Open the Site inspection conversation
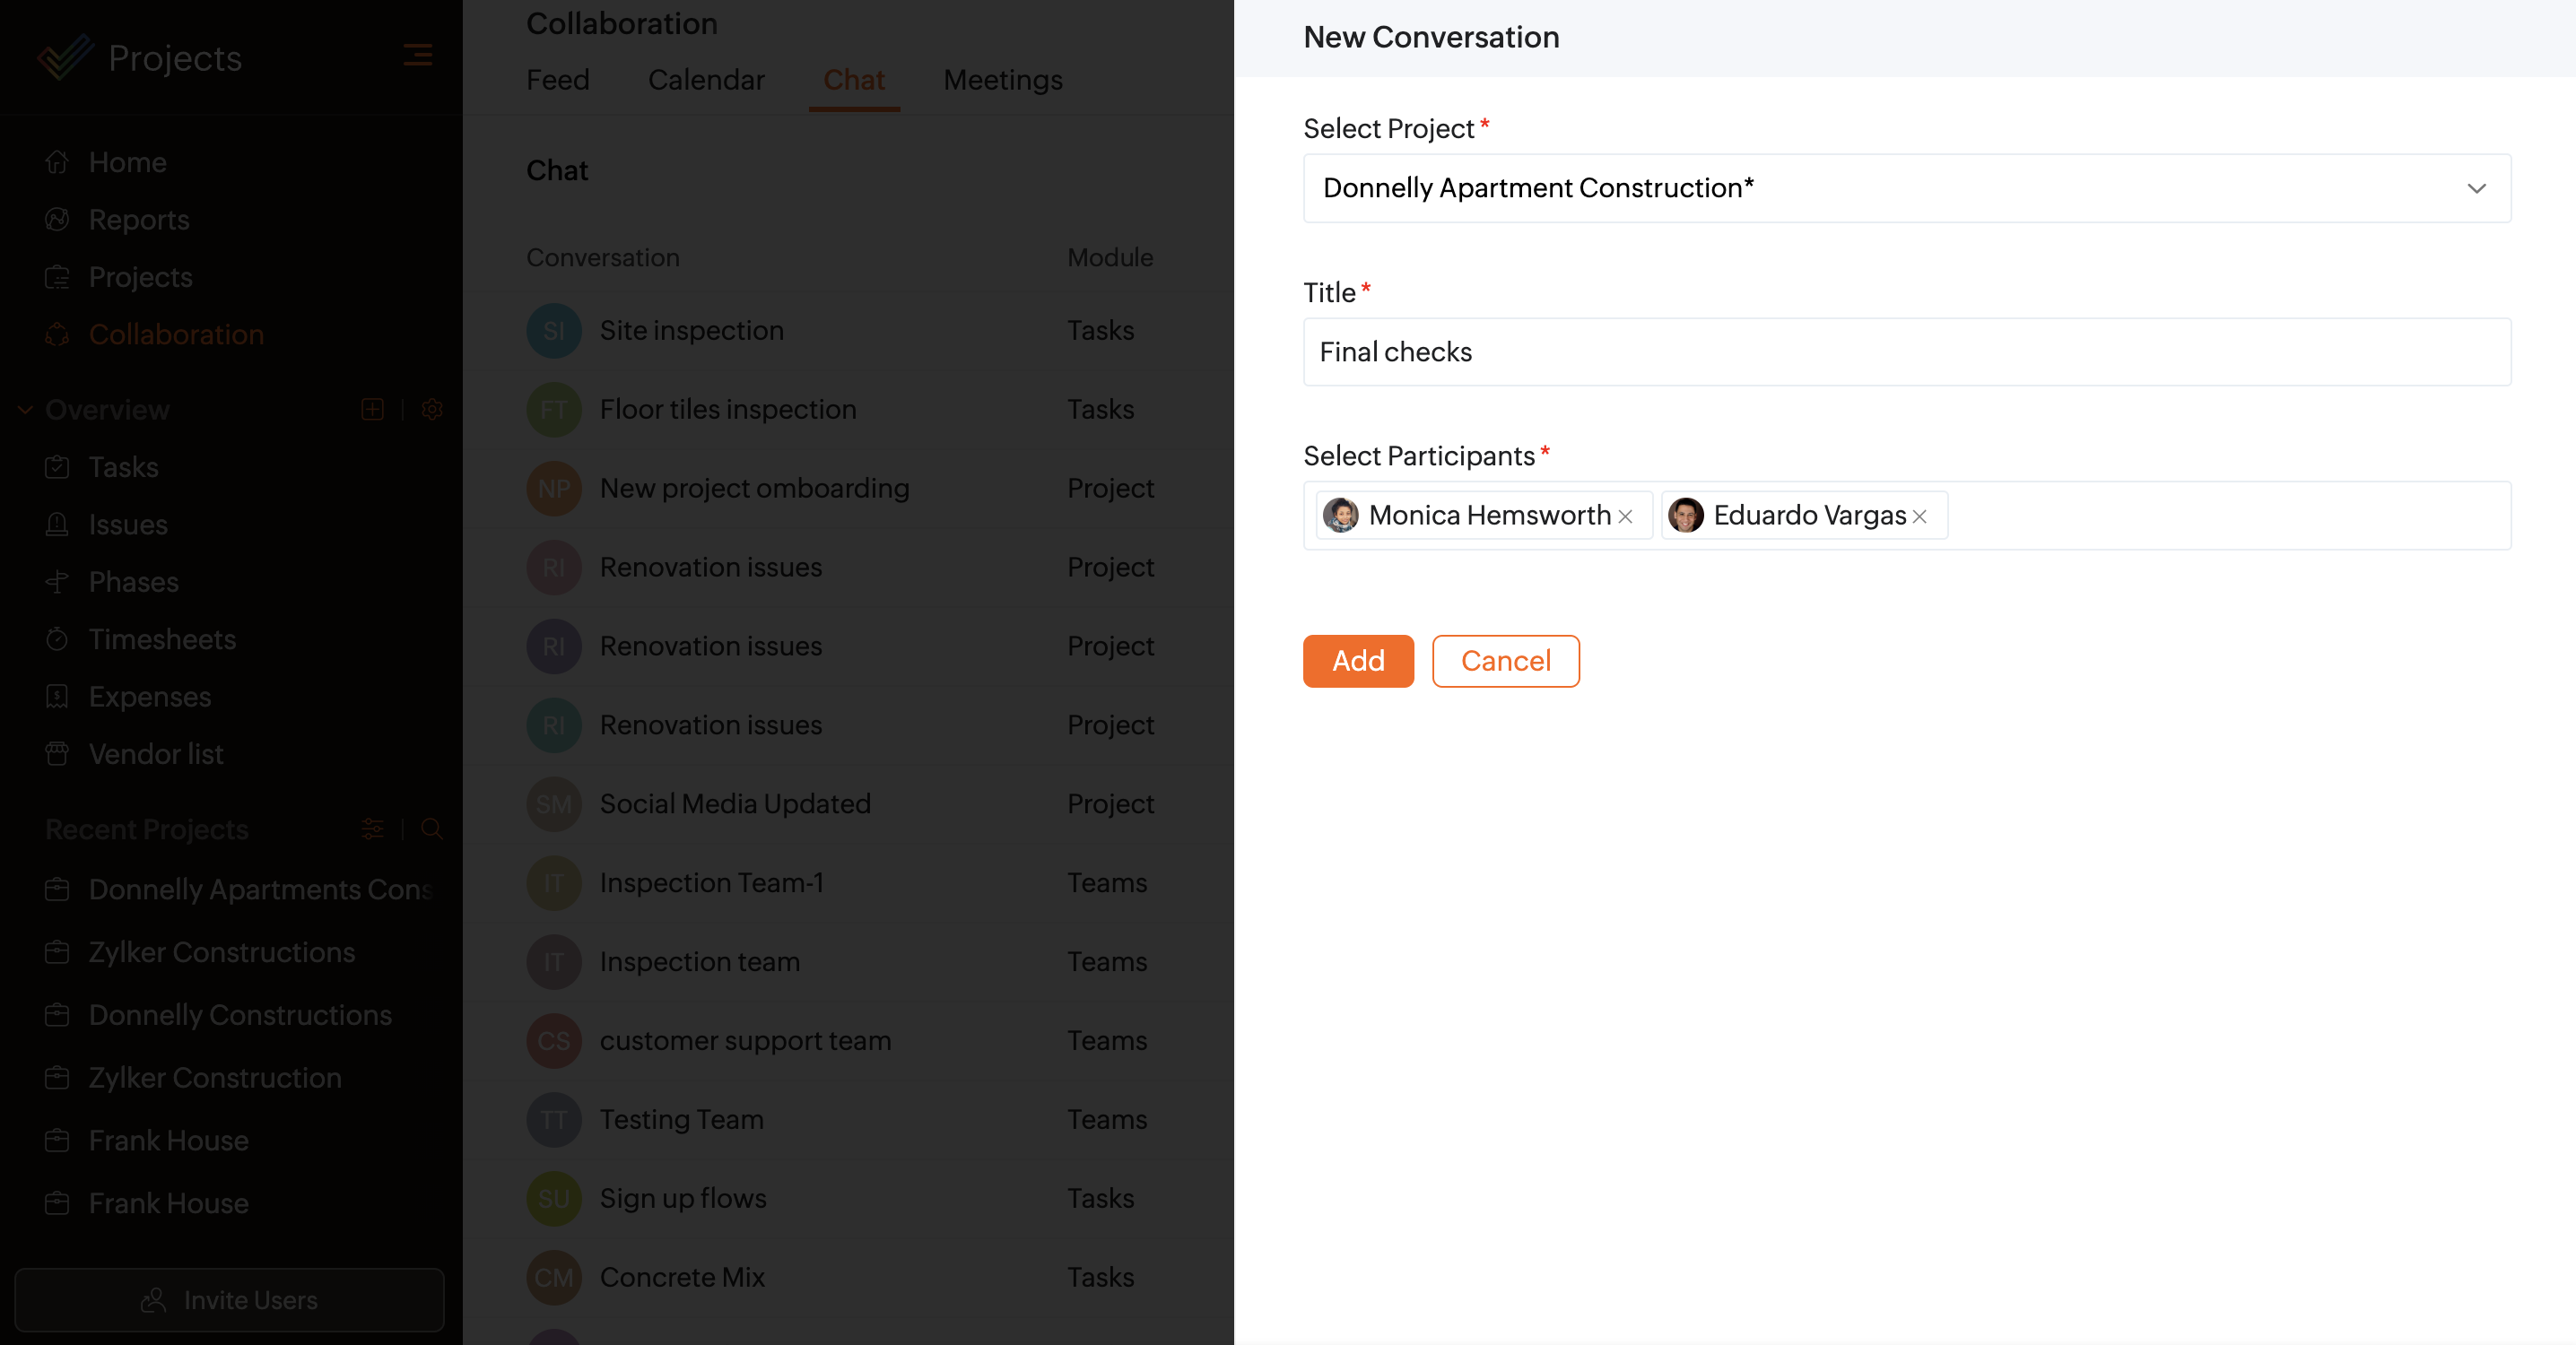This screenshot has width=2576, height=1345. [691, 331]
